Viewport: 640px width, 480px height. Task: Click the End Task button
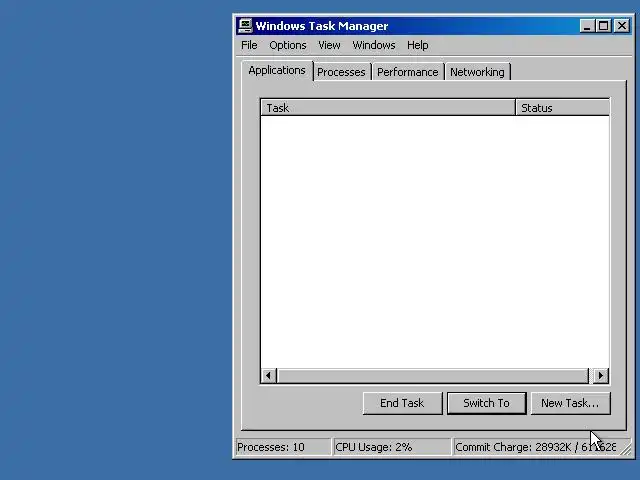tap(402, 403)
